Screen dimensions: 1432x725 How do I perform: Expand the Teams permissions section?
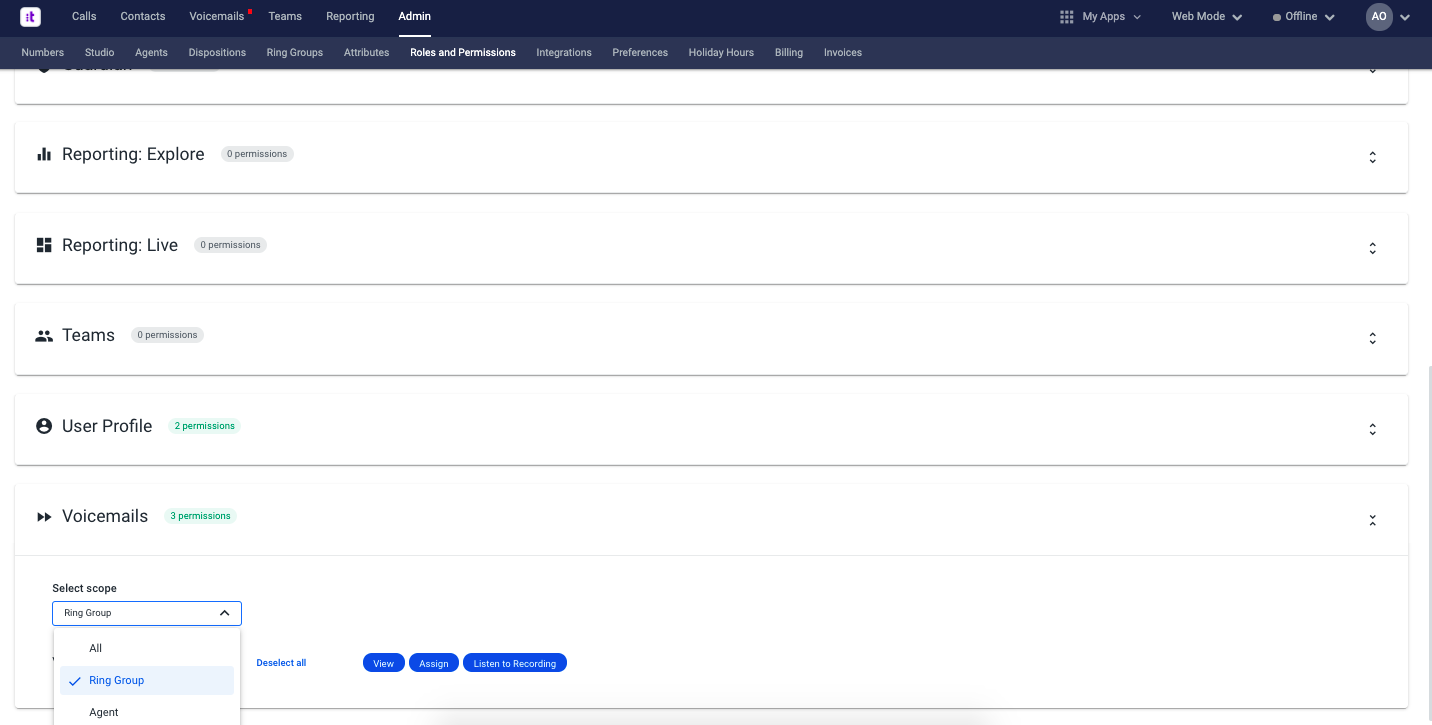[x=1372, y=338]
